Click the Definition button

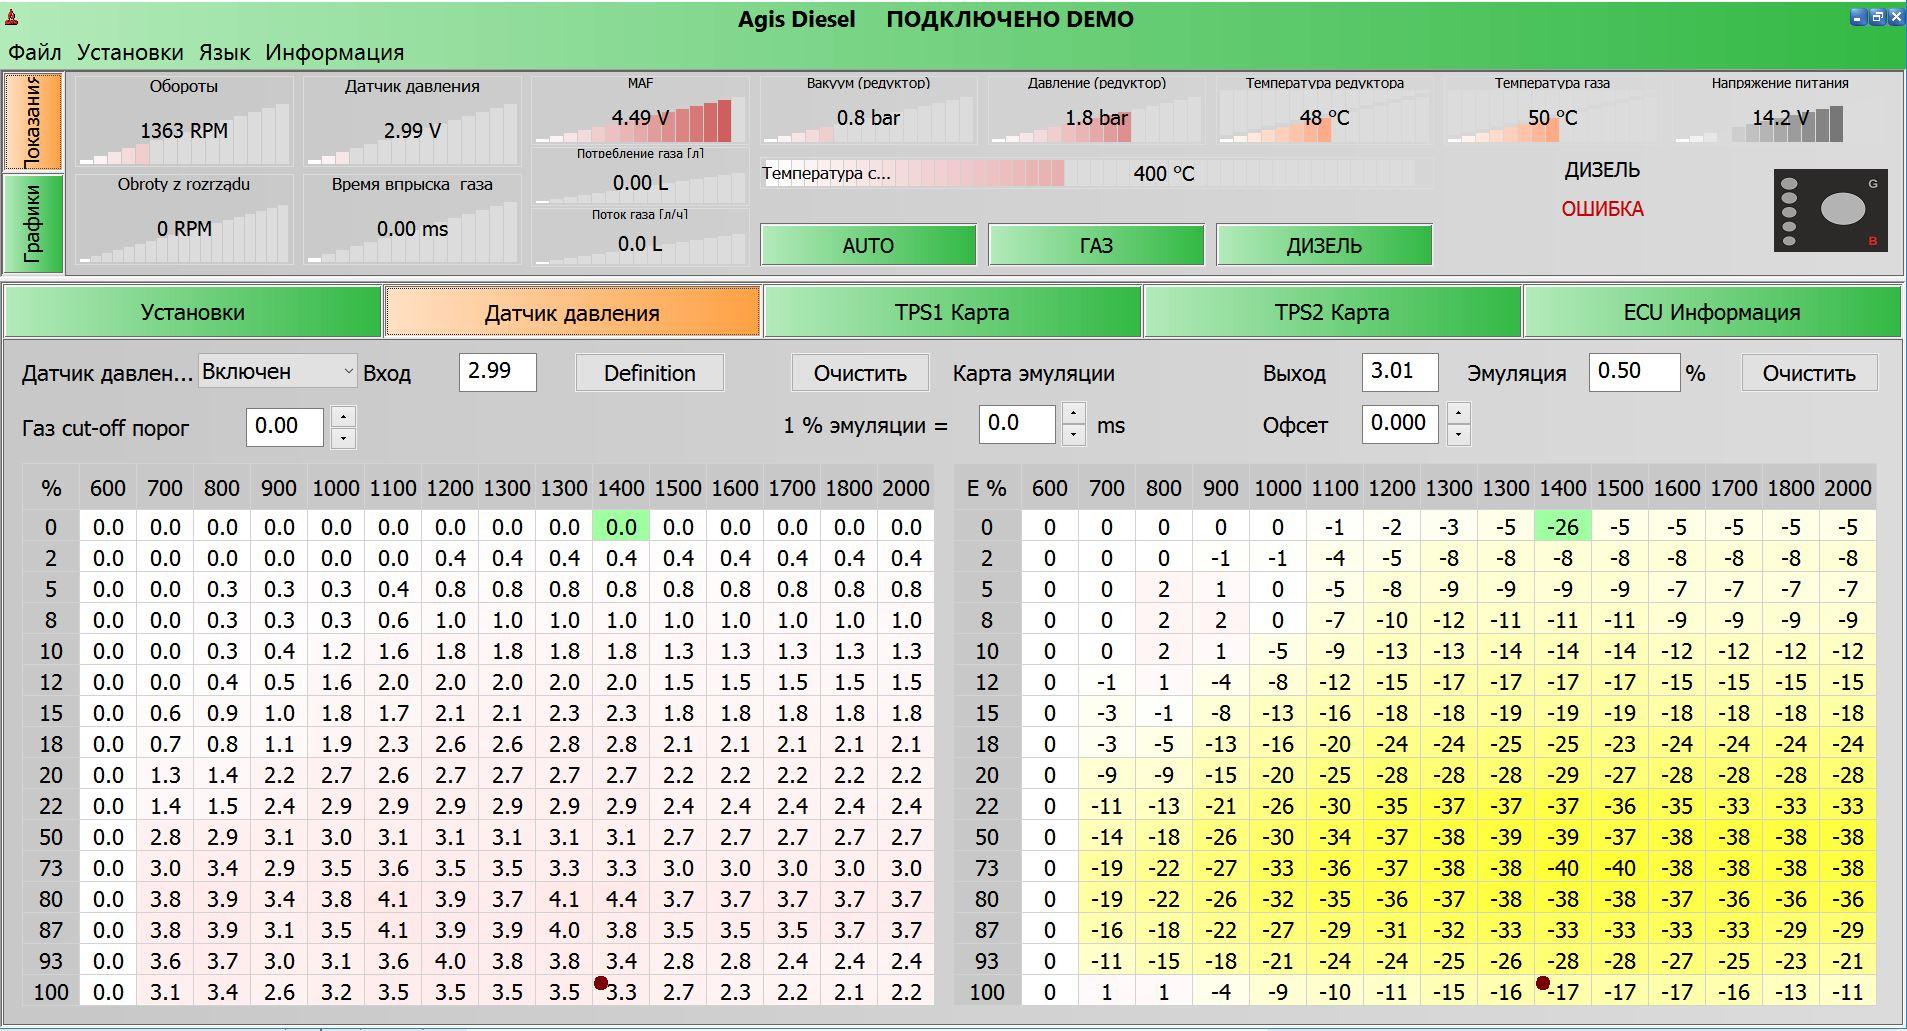650,373
